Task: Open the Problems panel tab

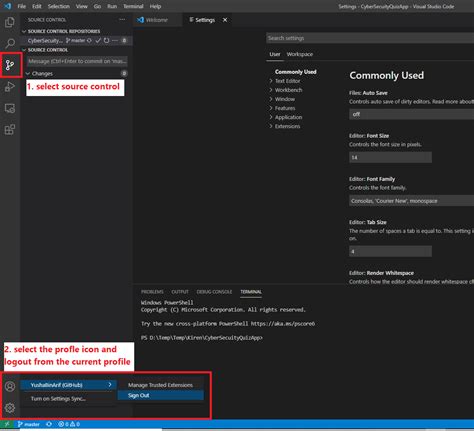Action: point(152,292)
